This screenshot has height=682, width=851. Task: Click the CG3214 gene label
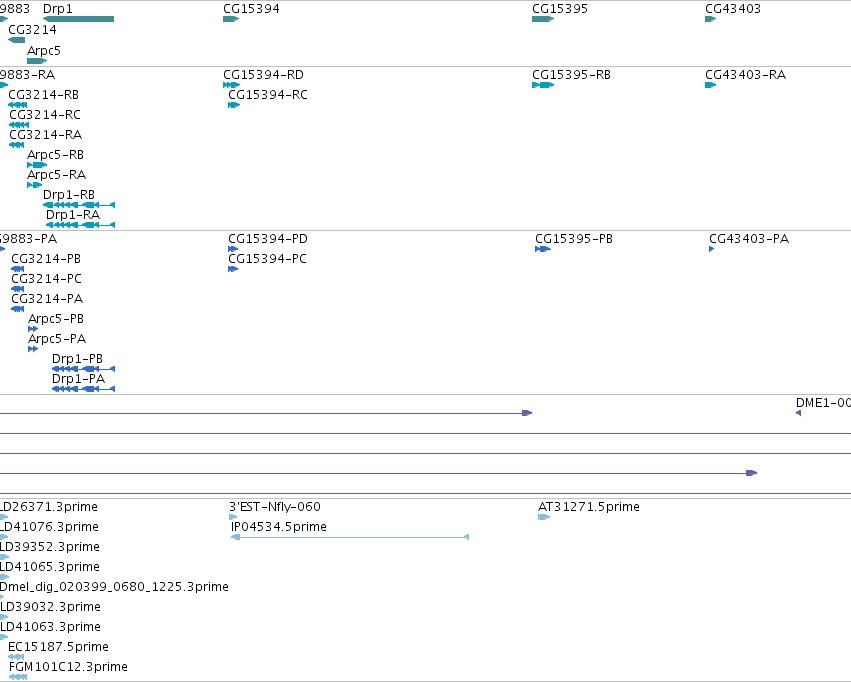33,30
